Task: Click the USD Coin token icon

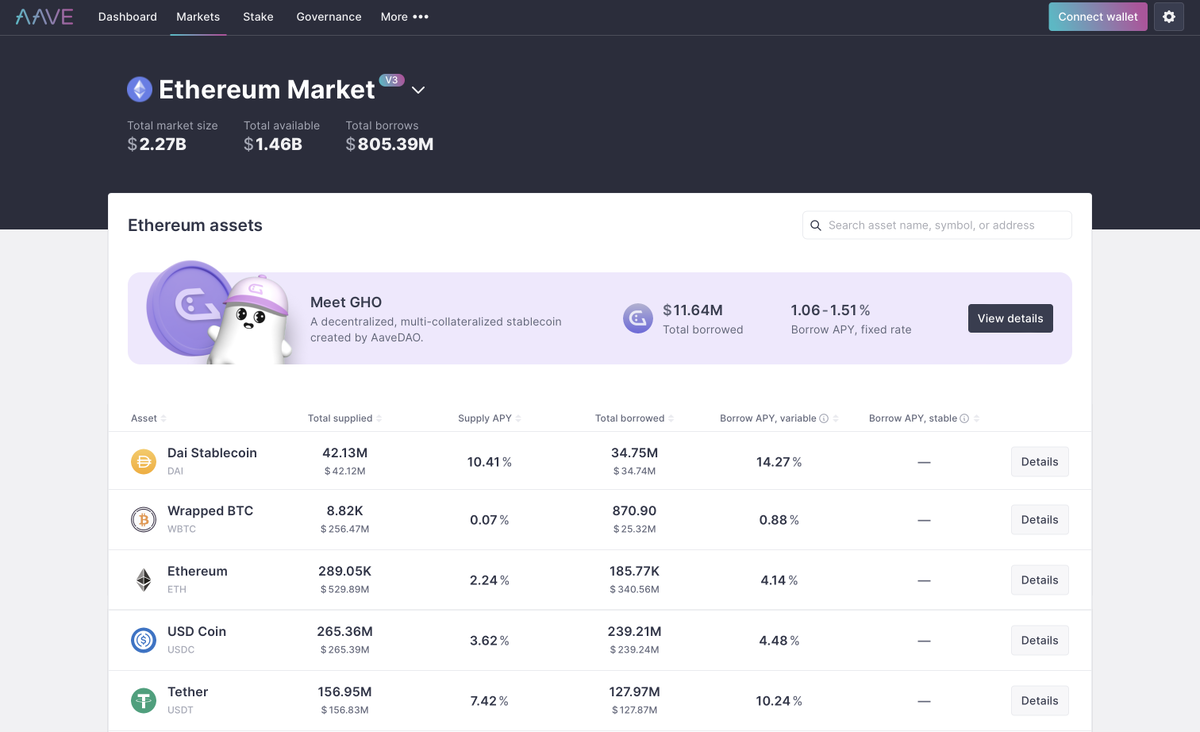Action: (144, 640)
